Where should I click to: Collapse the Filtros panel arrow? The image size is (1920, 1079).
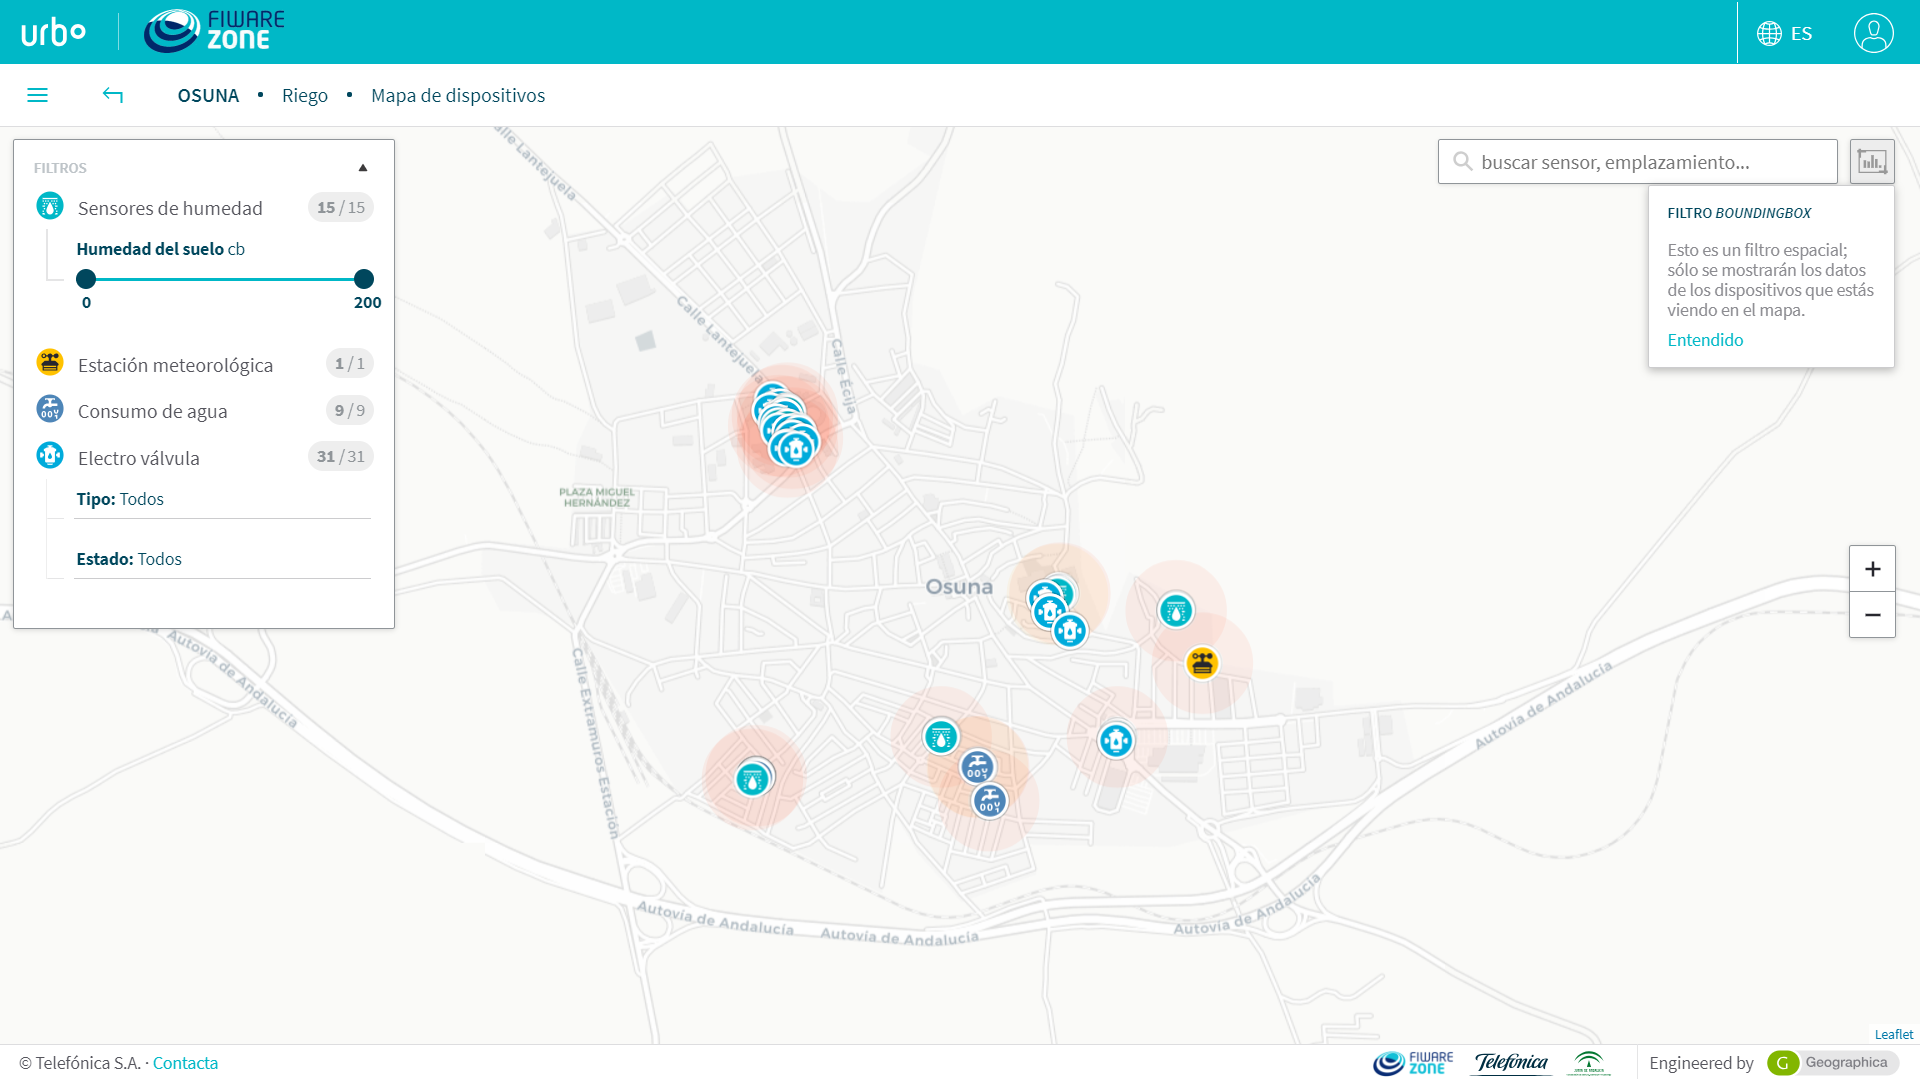(x=363, y=168)
